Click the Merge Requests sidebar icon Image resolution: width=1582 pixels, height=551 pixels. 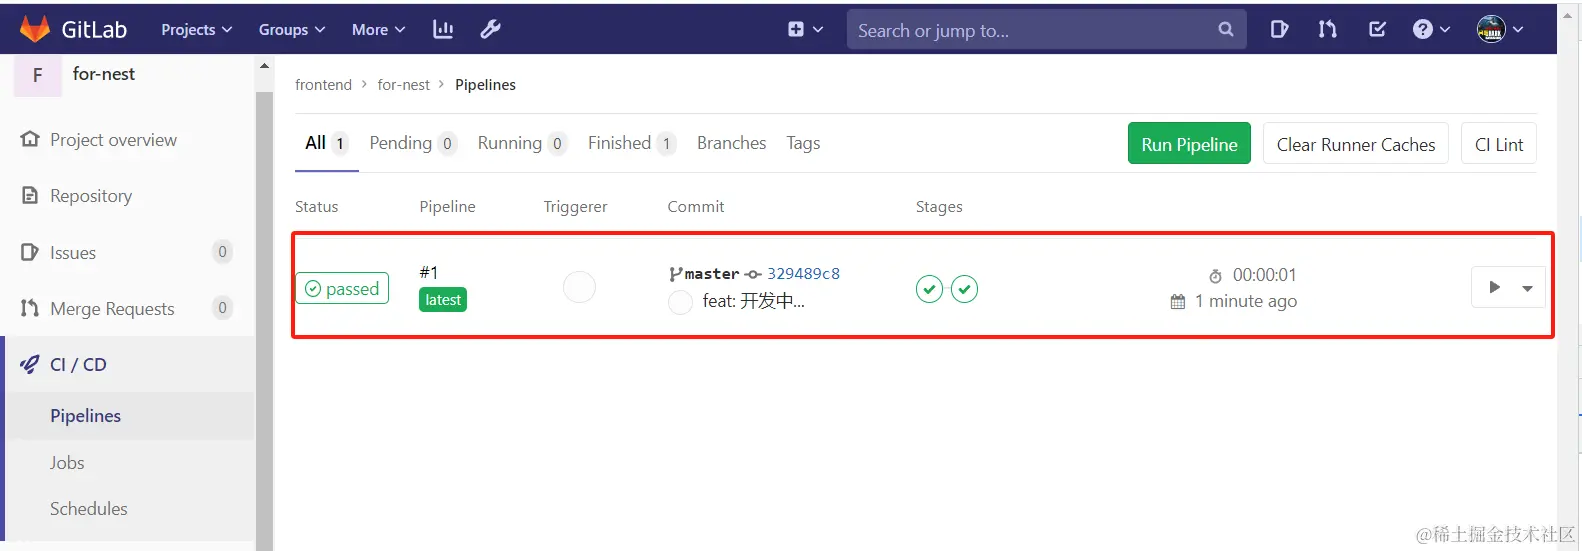tap(30, 308)
